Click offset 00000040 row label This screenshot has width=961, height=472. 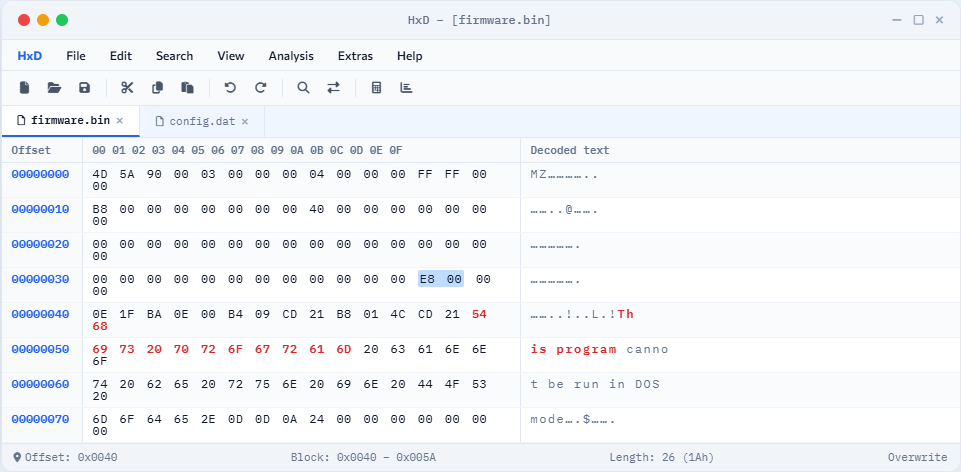(40, 314)
